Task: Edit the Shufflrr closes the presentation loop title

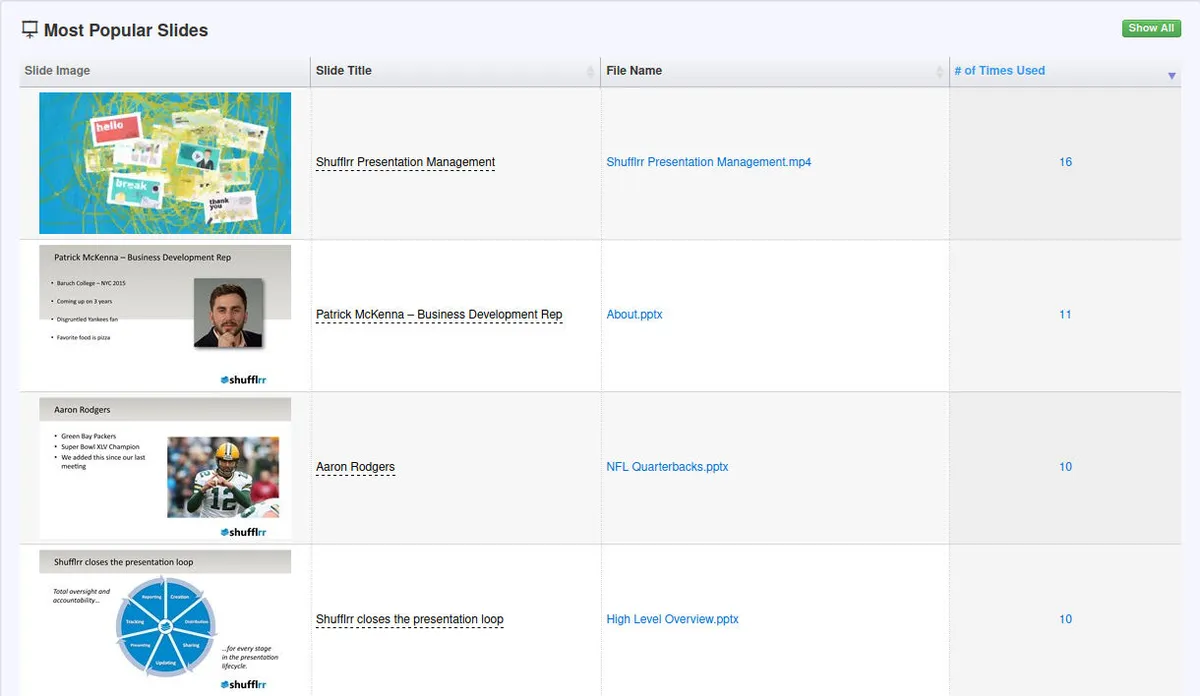Action: pos(410,619)
